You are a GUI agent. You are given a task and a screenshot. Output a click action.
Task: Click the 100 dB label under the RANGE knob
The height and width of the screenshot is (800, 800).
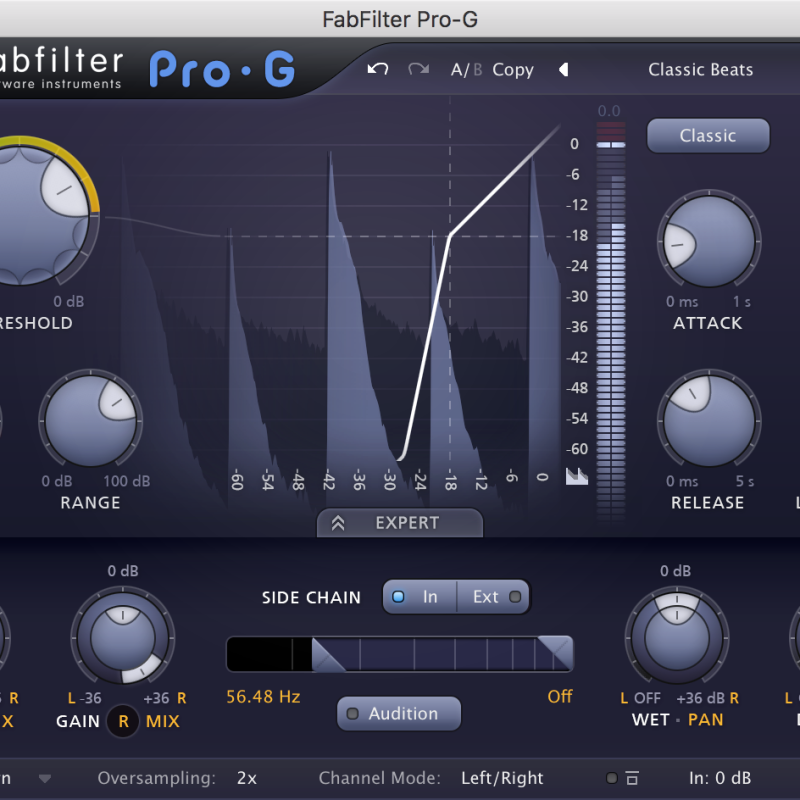coord(127,481)
